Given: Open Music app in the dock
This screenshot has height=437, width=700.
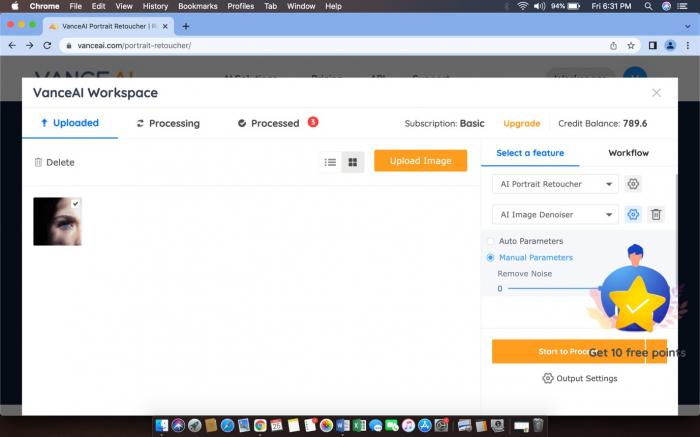Looking at the screenshot, I should tap(408, 425).
